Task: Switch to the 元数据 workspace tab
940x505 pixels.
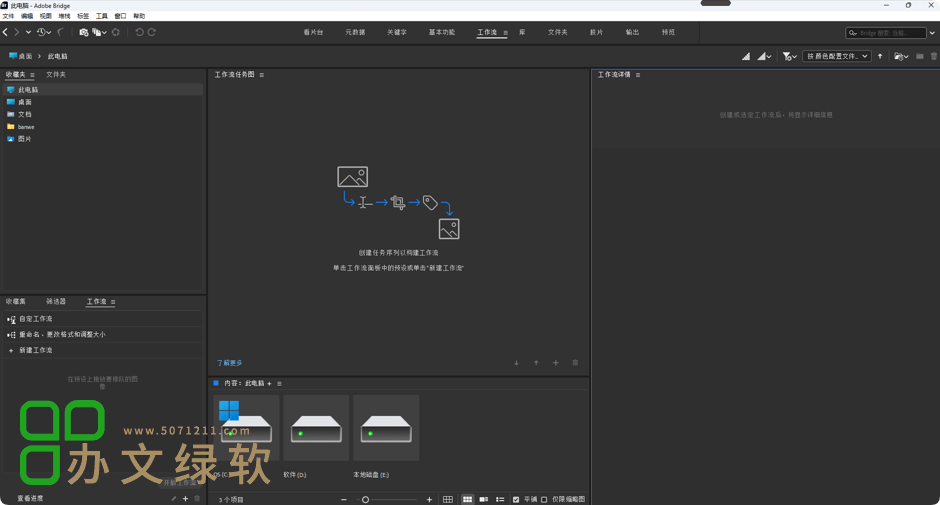Action: coord(355,32)
